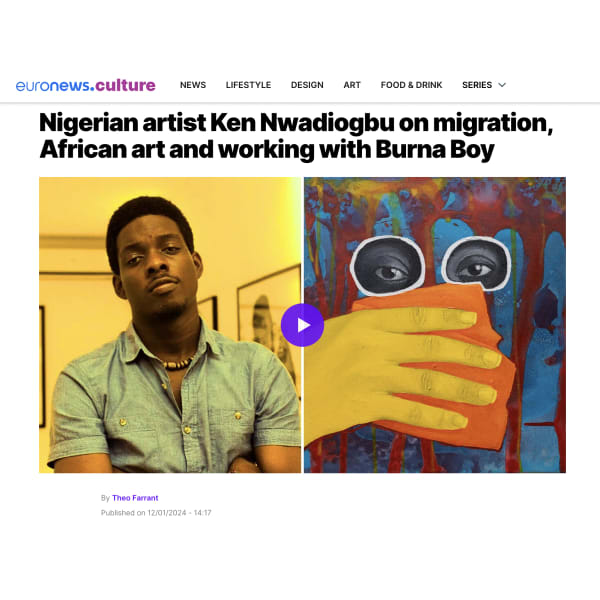Viewport: 600px width, 600px height.
Task: Click the Burna Boy text in headline
Action: point(435,149)
